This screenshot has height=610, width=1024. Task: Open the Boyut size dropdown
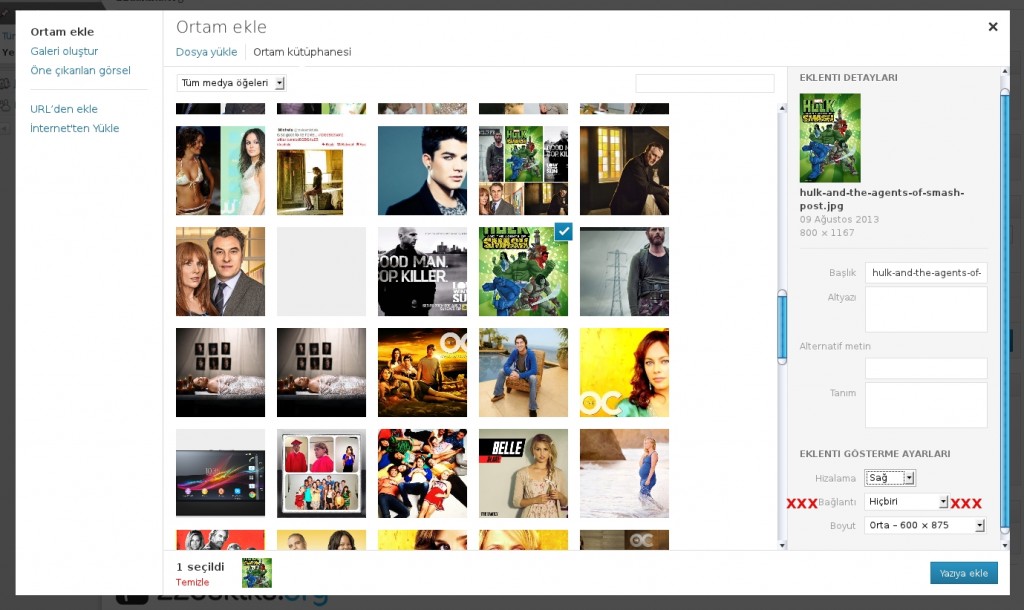click(x=924, y=525)
